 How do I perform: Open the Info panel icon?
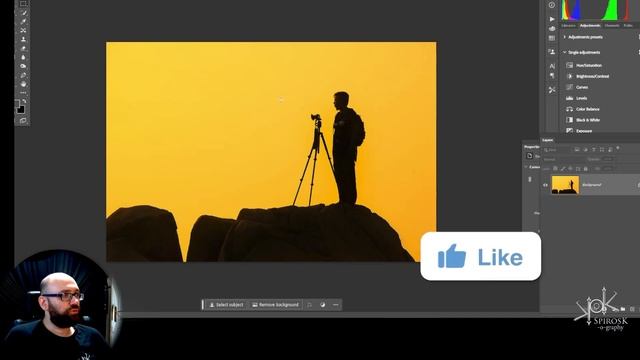(x=552, y=5)
